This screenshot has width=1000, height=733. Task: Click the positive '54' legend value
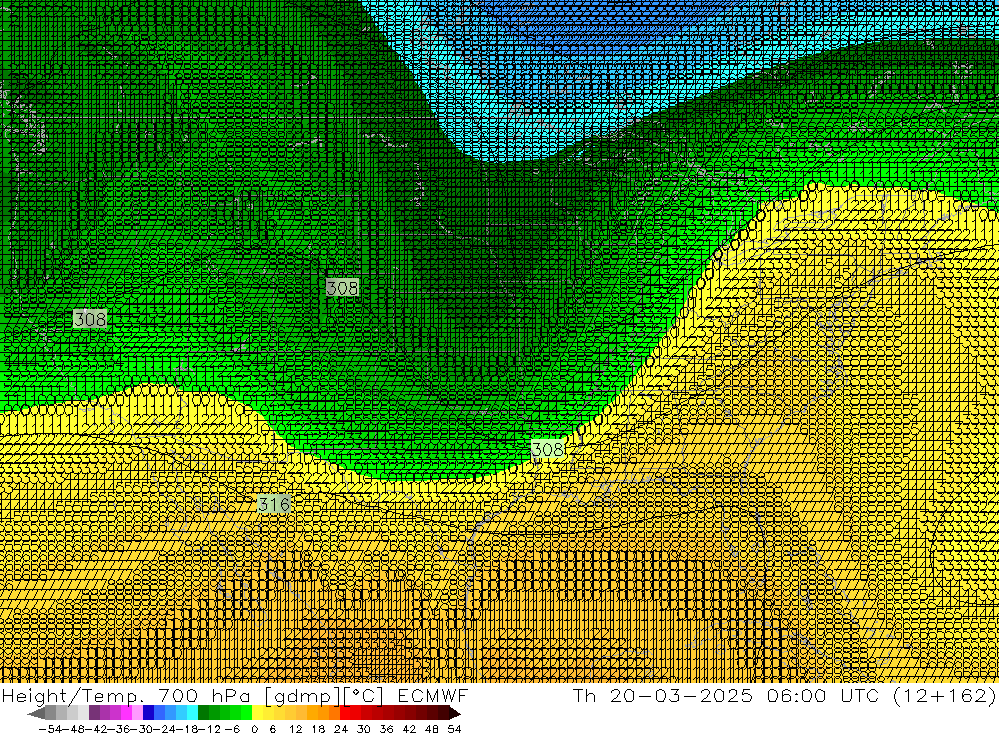[454, 729]
